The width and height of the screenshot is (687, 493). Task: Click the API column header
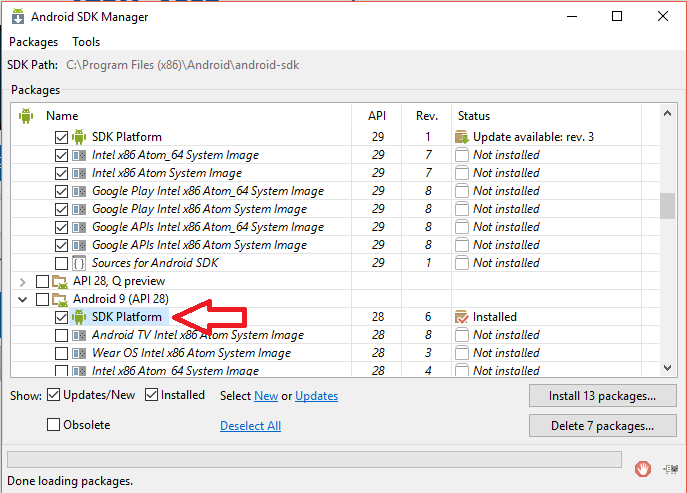(377, 116)
